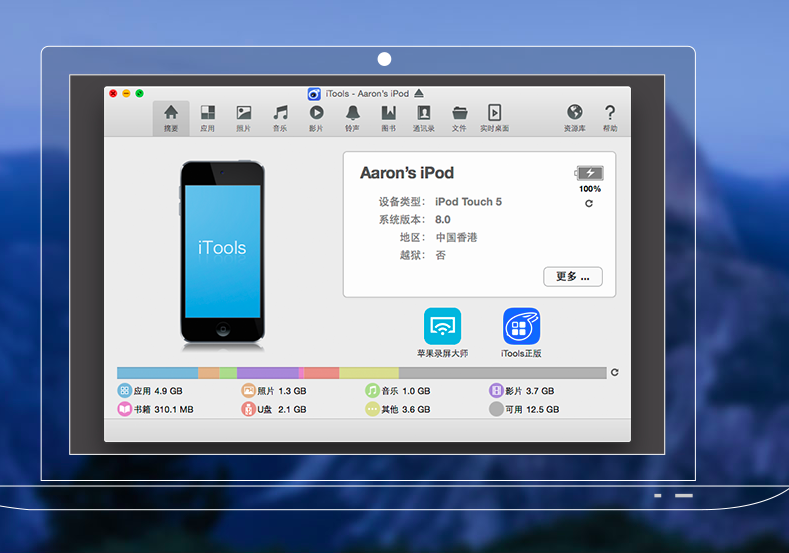Open the 音乐 music tab
The width and height of the screenshot is (789, 553).
[280, 118]
